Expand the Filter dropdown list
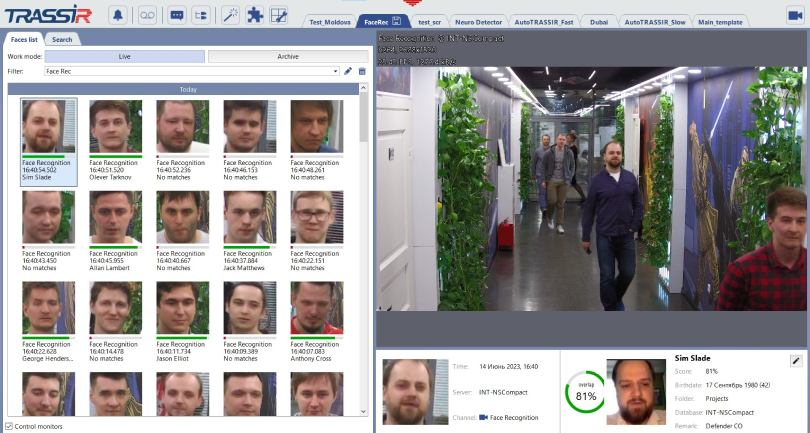 click(x=336, y=71)
